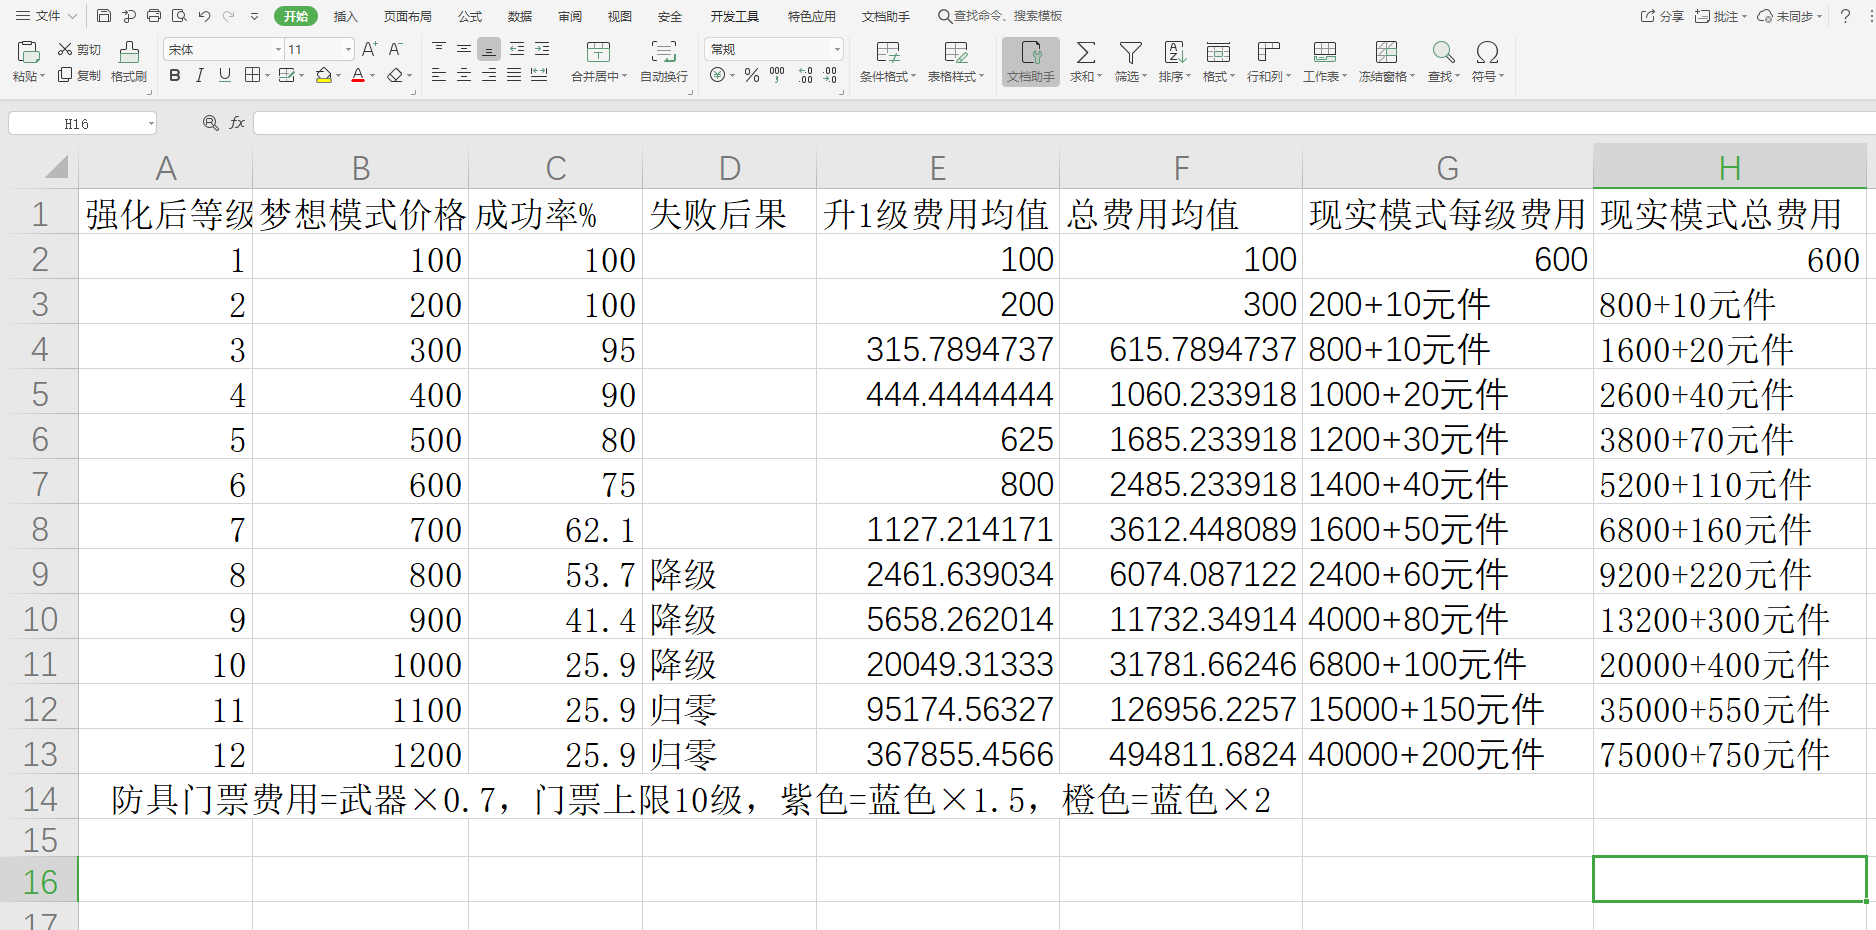Click the Filter (筛选) funnel icon
Screen dimensions: 1876x930
pyautogui.click(x=1130, y=53)
